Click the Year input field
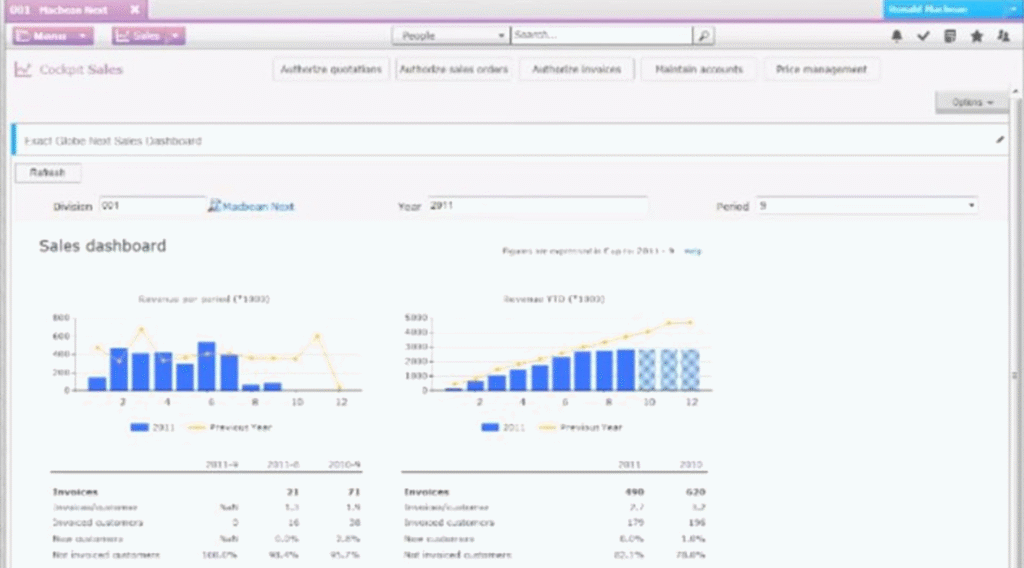The width and height of the screenshot is (1024, 568). pyautogui.click(x=537, y=206)
